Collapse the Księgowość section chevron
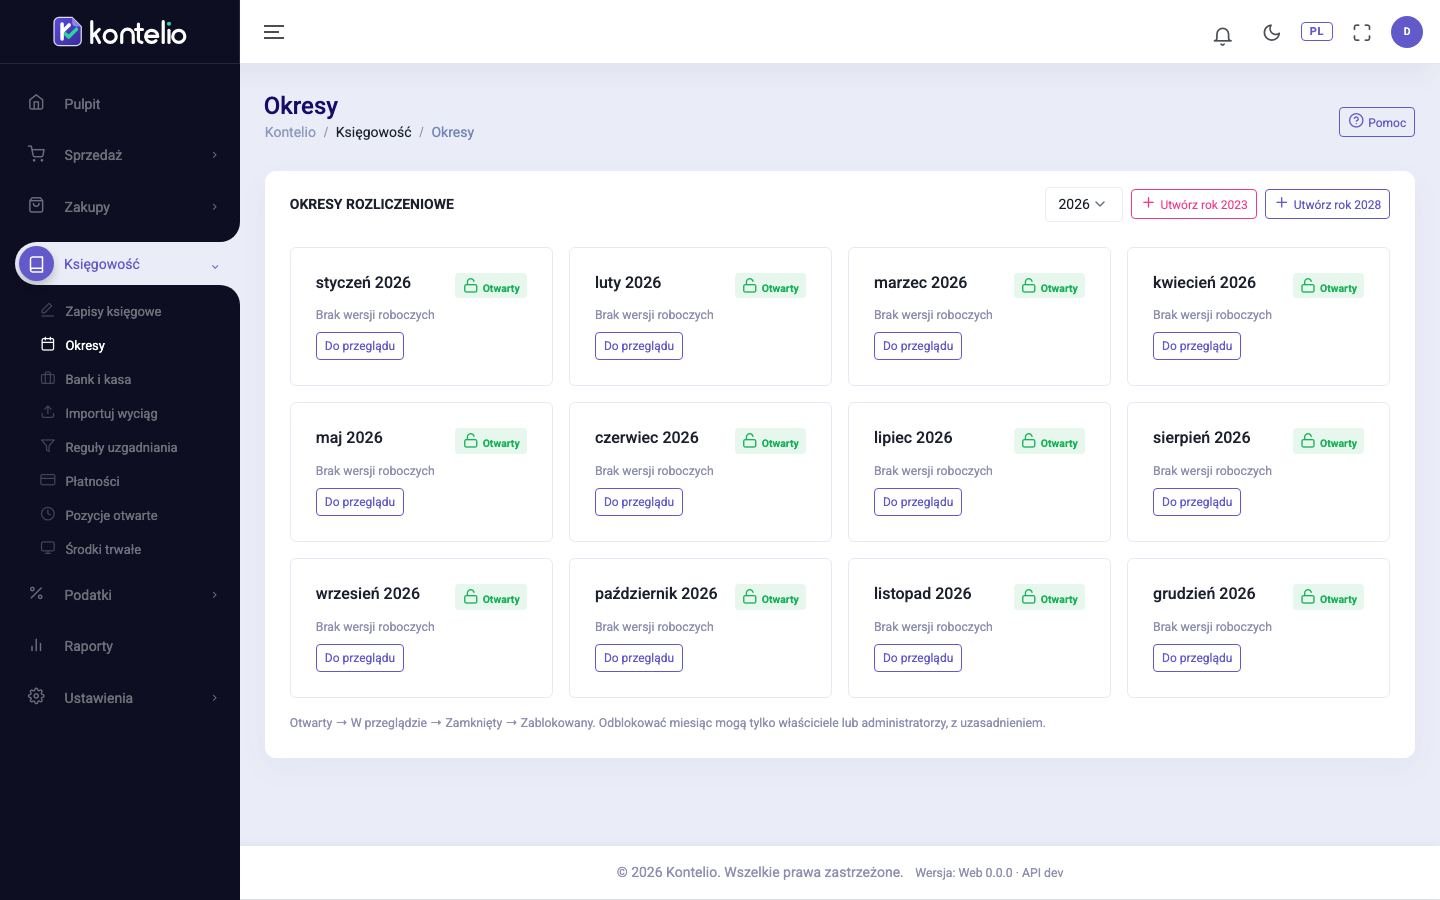Viewport: 1440px width, 900px height. click(214, 266)
